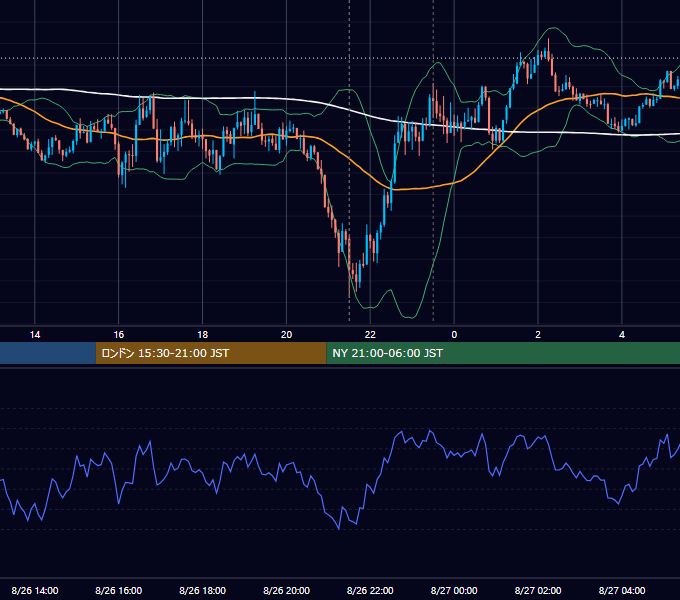Click the 8/27 00:00 date label
Screen dimensions: 680x600
pos(454,590)
